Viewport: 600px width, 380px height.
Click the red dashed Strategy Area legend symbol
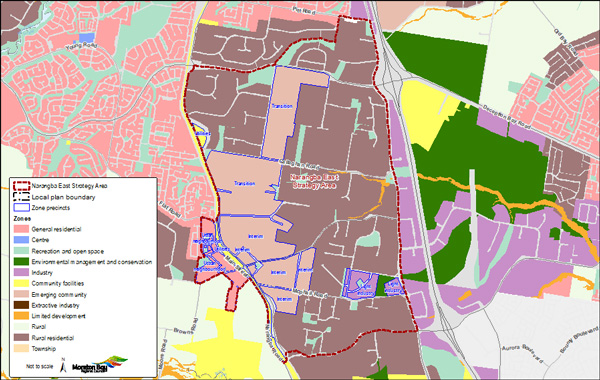click(21, 186)
